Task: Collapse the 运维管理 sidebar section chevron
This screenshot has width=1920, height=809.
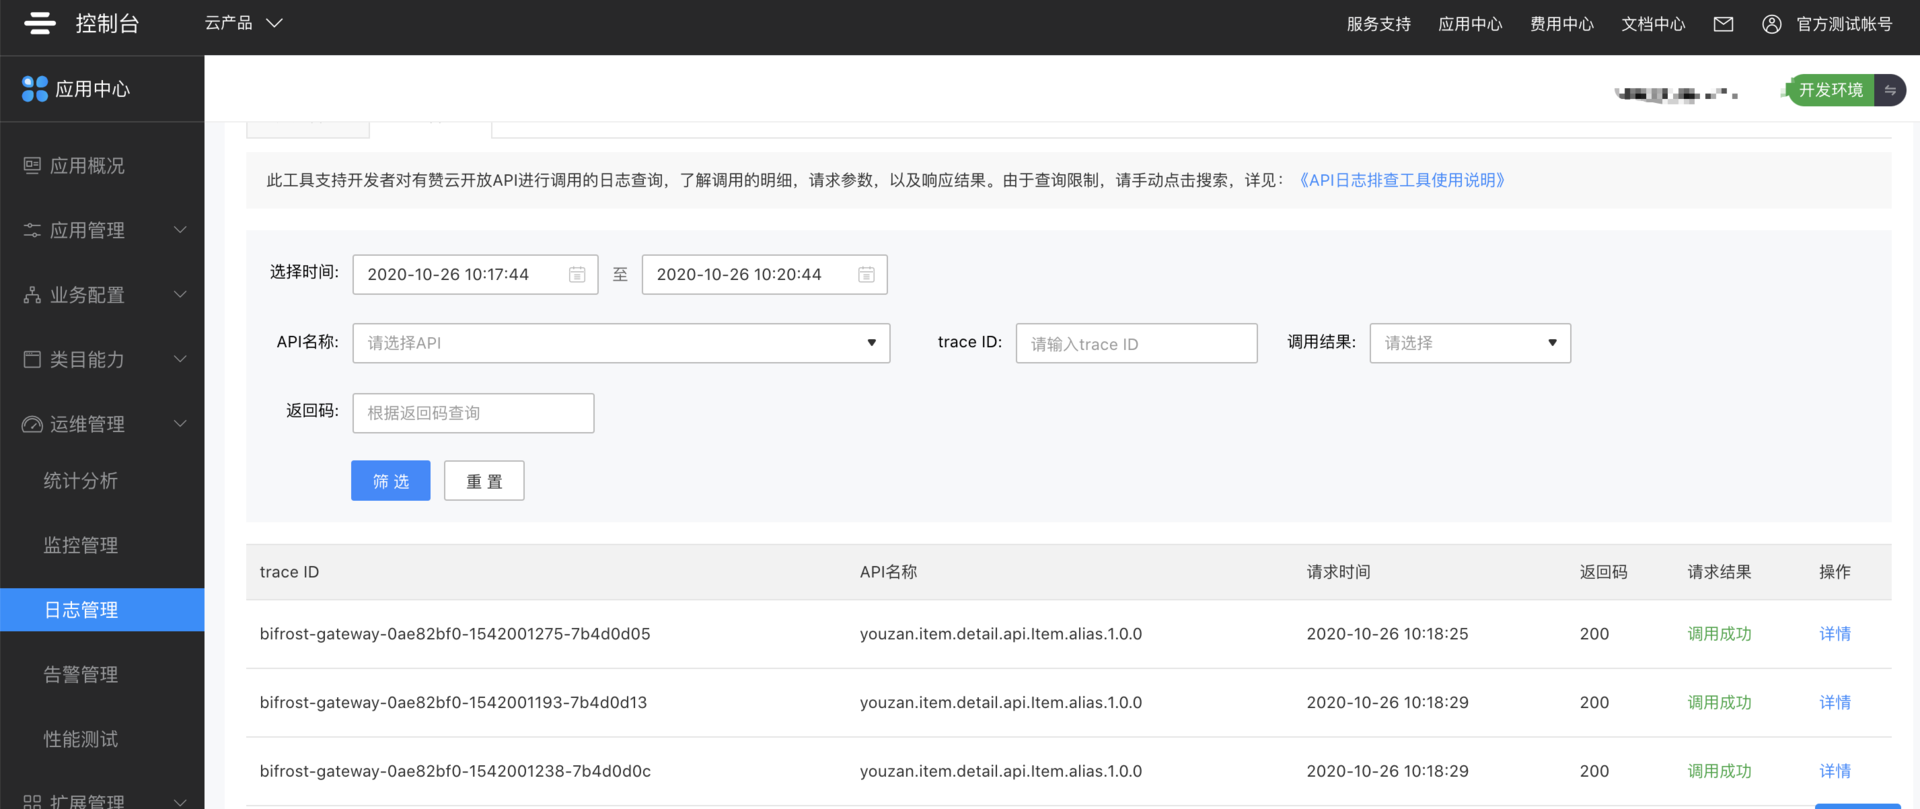Action: [x=180, y=424]
